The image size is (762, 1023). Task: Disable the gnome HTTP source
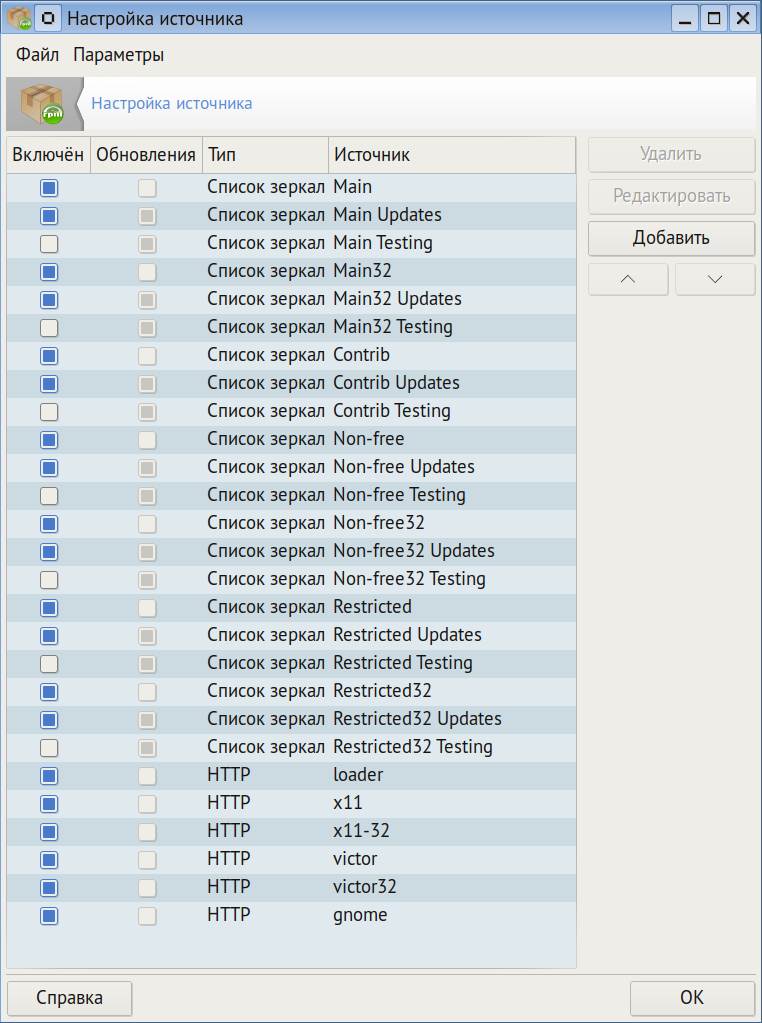click(49, 917)
